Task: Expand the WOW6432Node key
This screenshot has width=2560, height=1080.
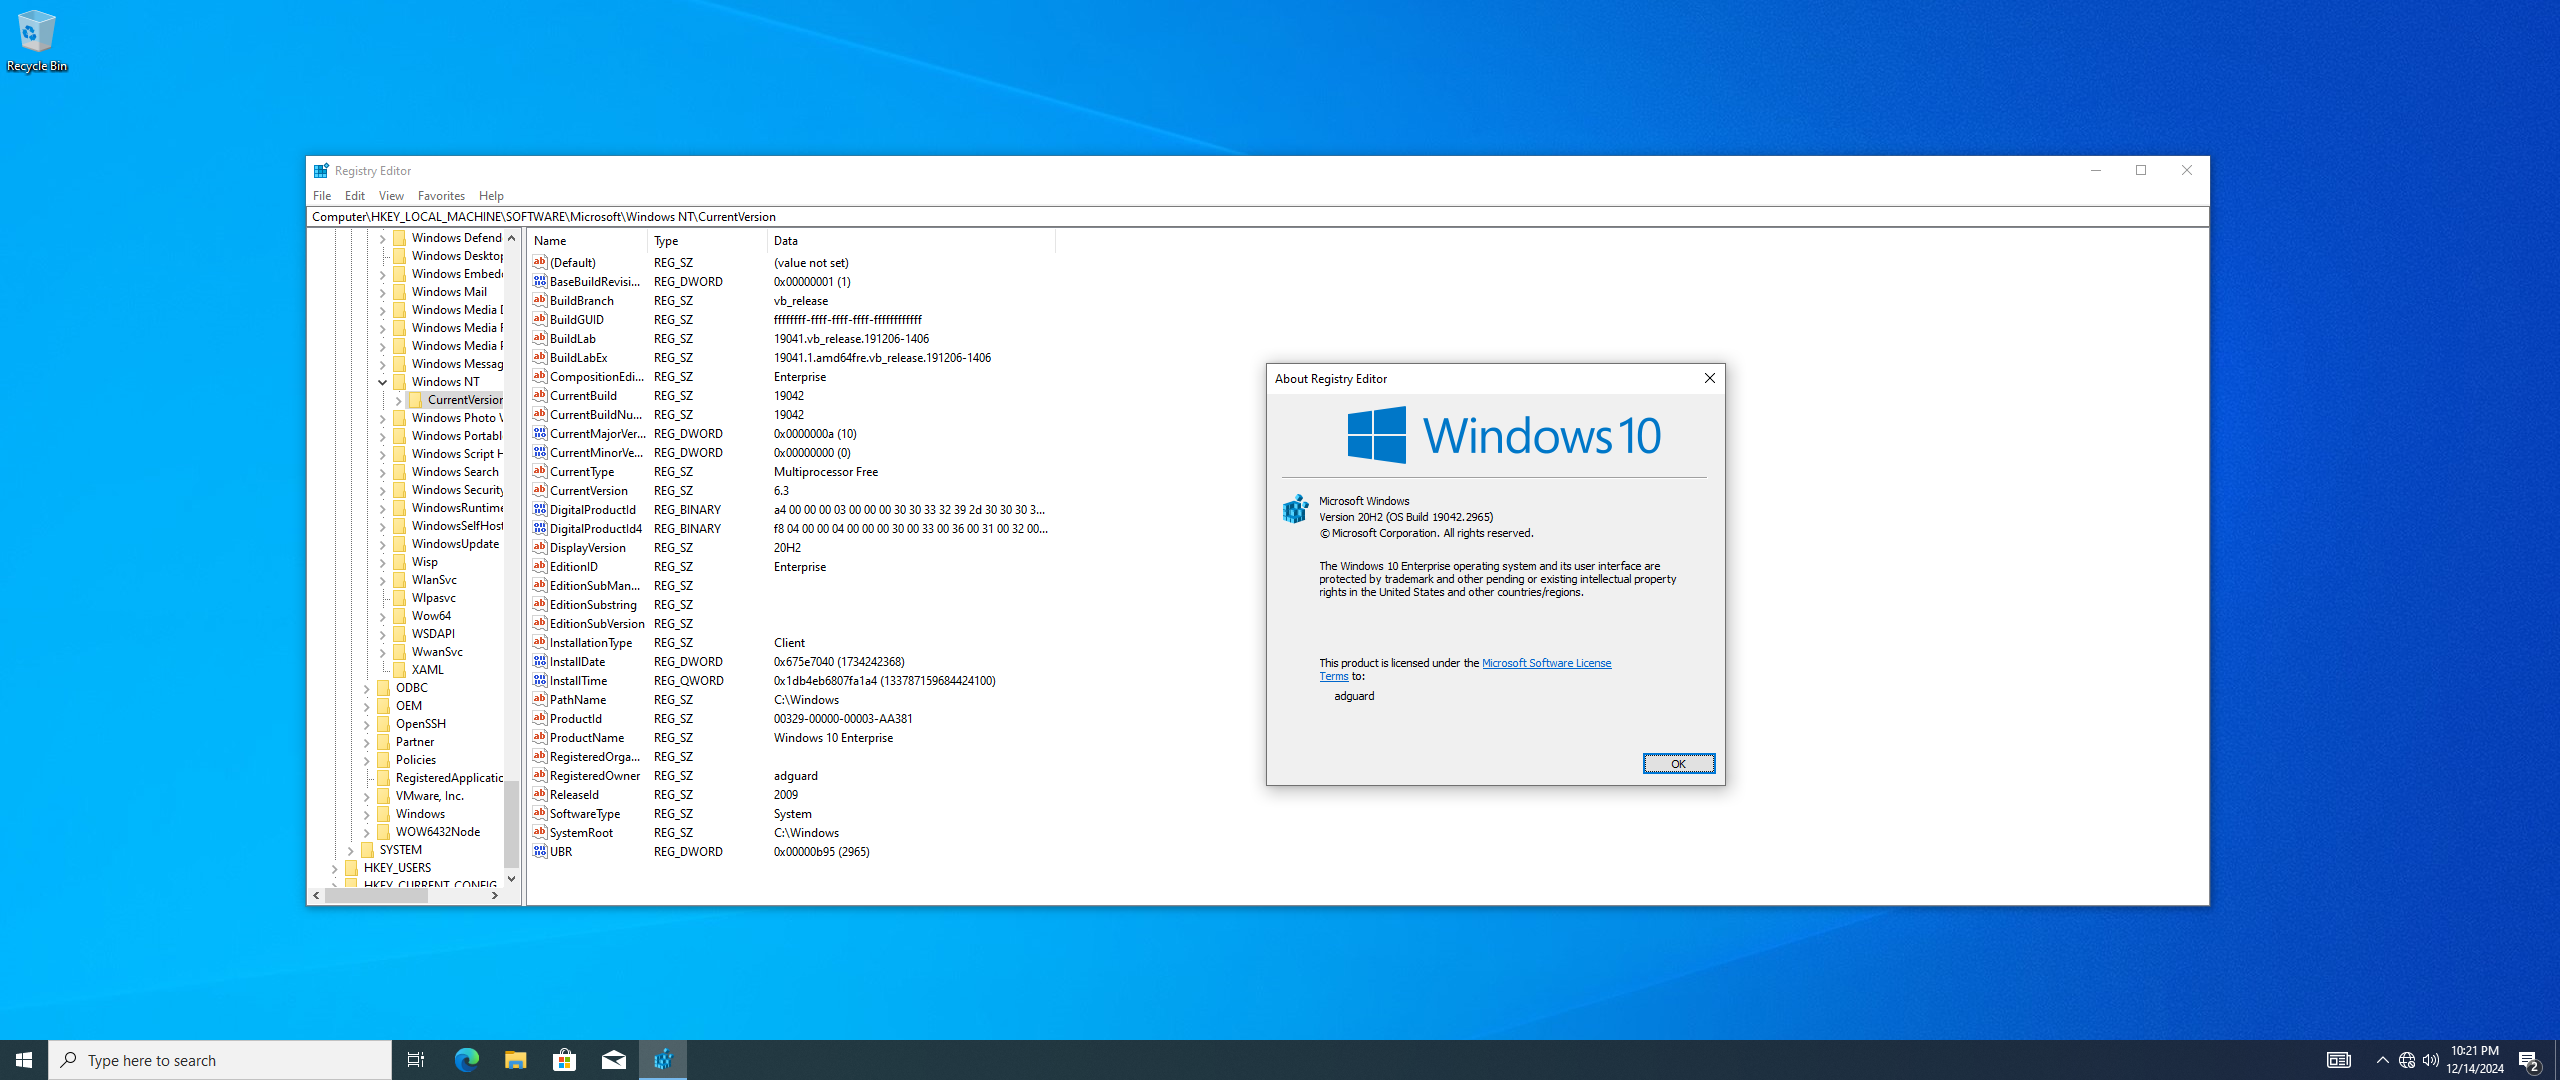Action: point(366,832)
